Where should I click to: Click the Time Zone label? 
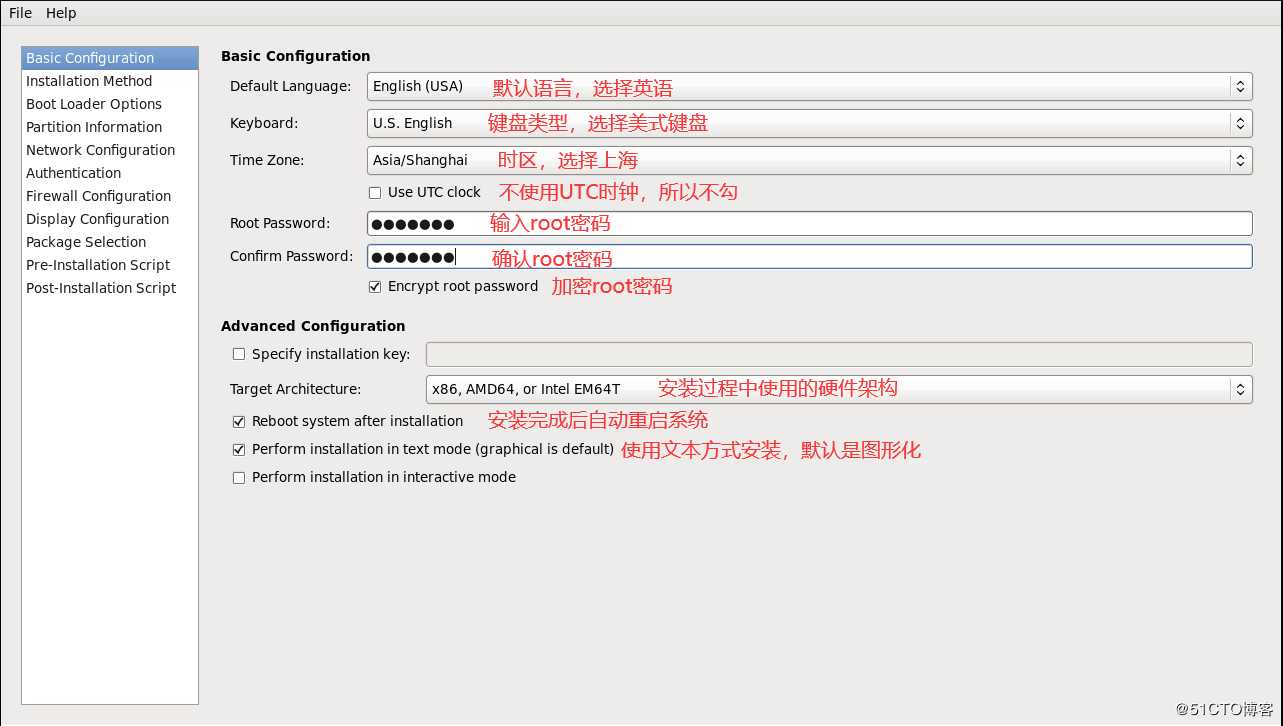coord(267,160)
